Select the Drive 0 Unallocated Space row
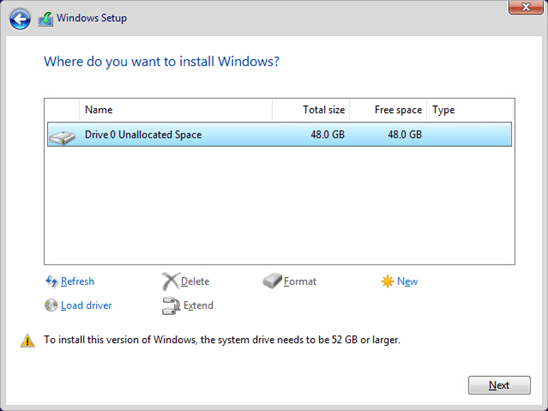 coord(279,135)
